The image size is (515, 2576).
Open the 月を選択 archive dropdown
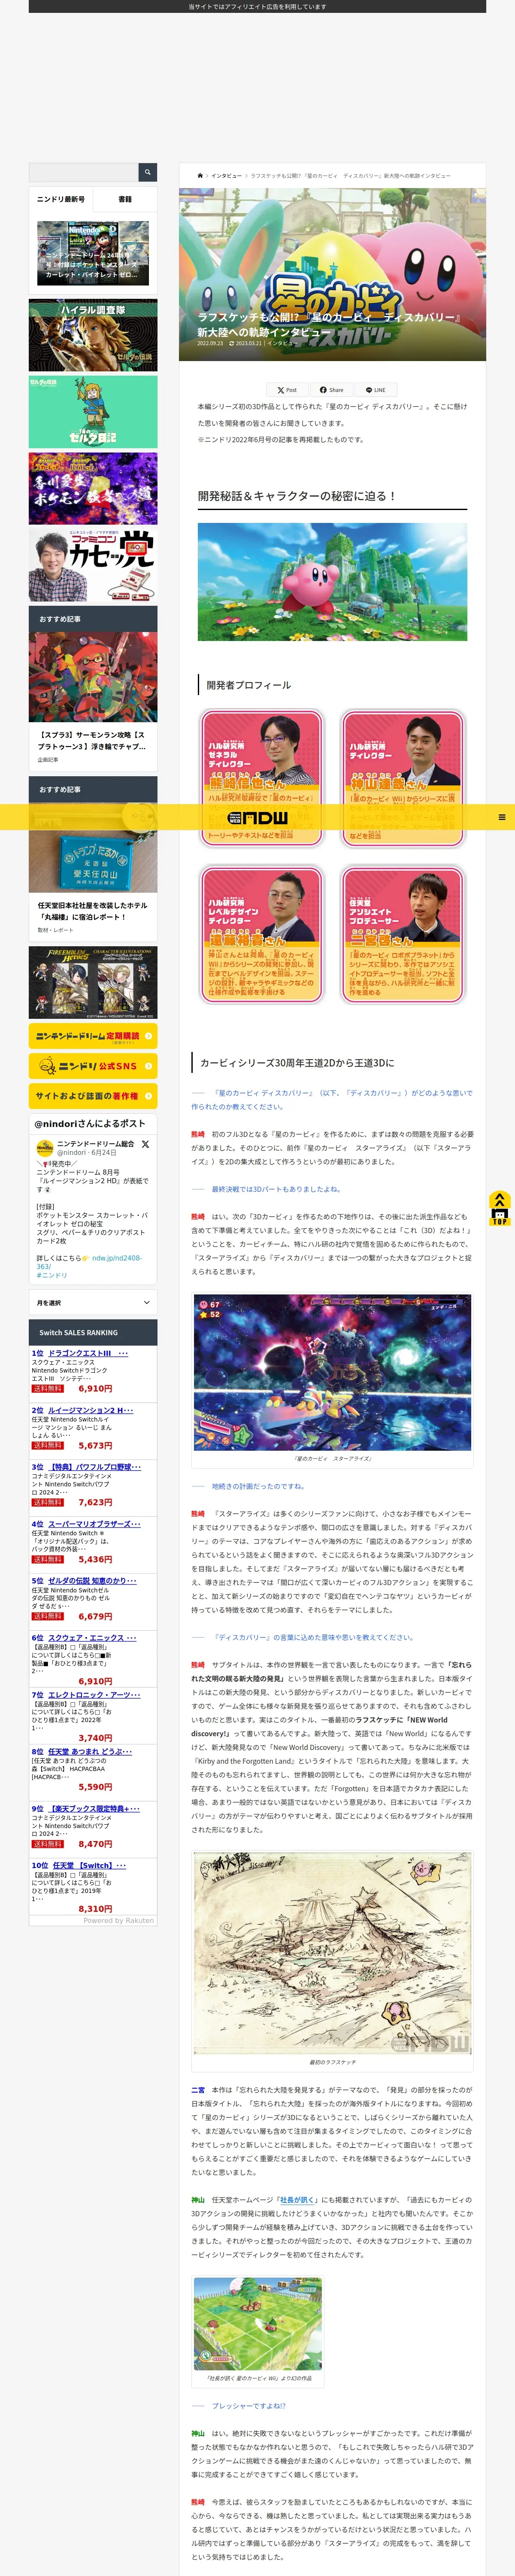[93, 1302]
